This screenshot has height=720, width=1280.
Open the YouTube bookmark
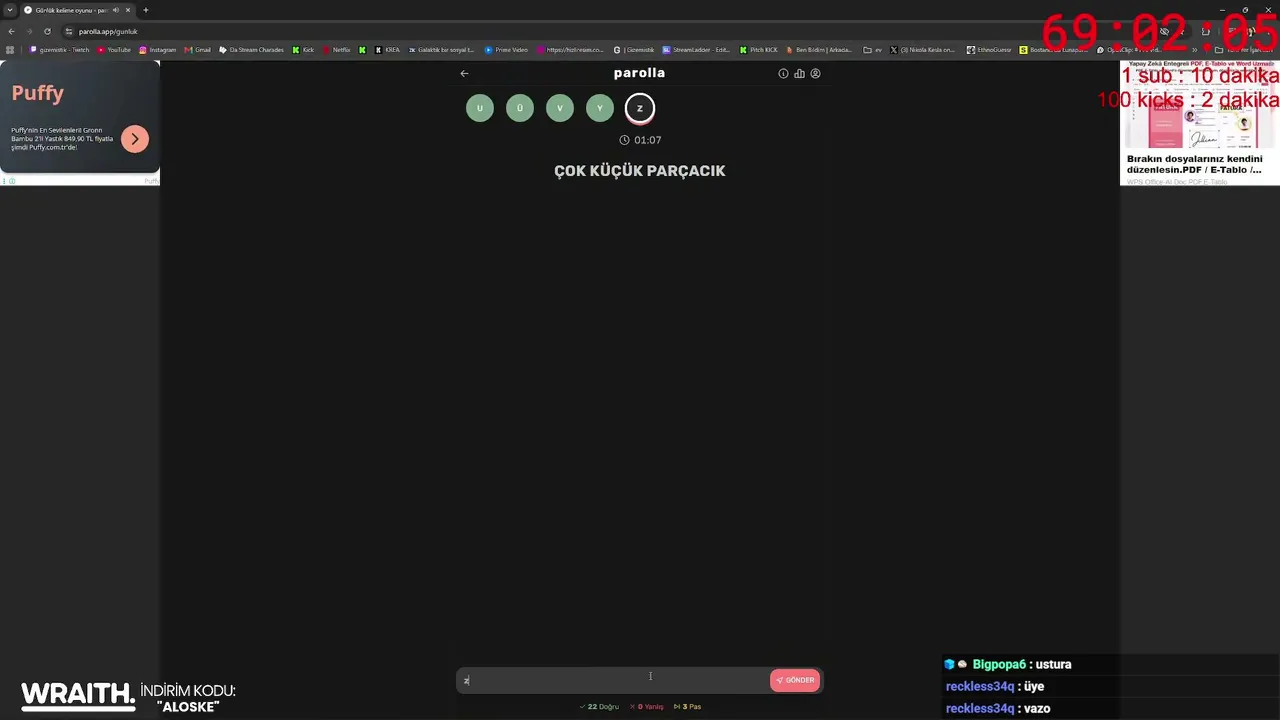[x=114, y=49]
